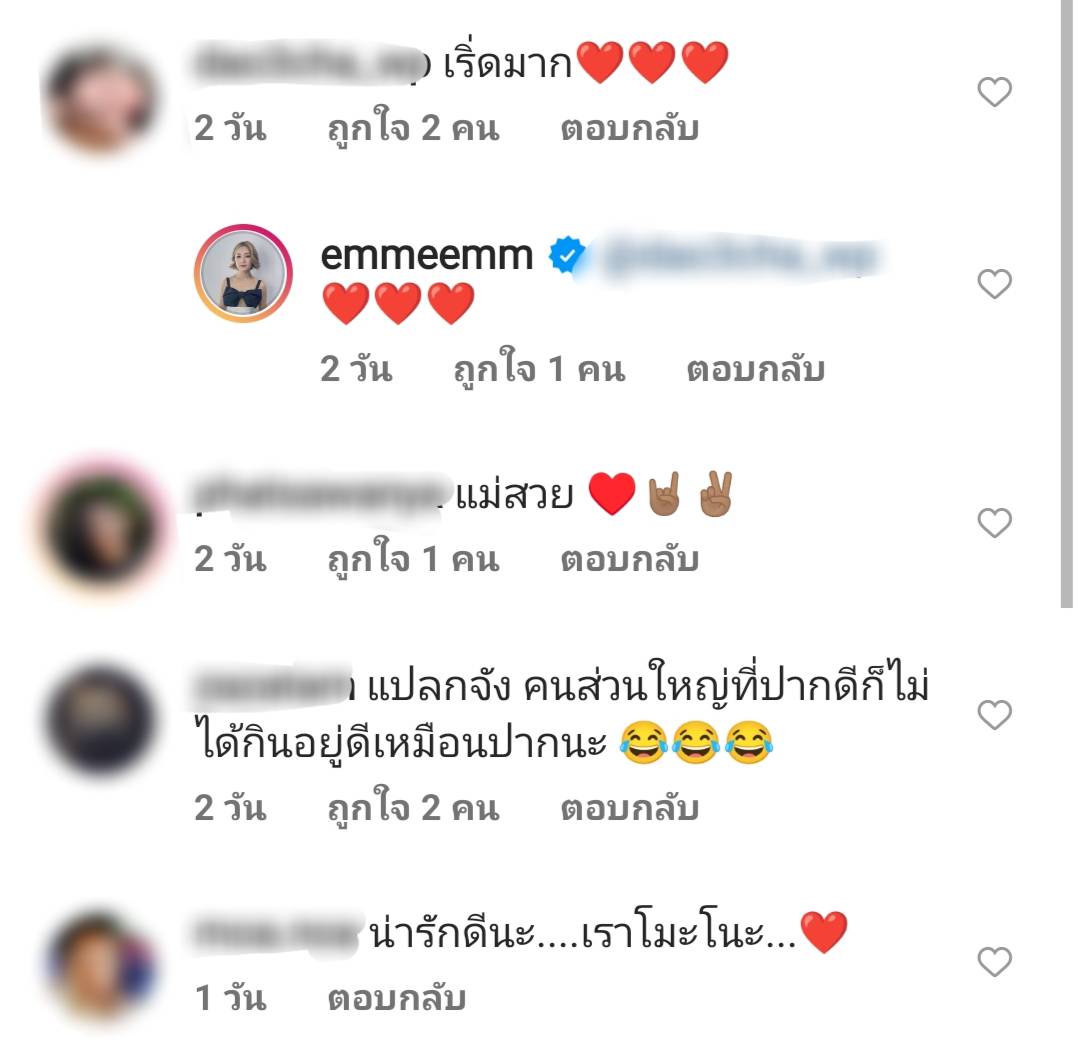Like the แม่สวย comment with heart icon
1079x1049 pixels.
point(994,523)
